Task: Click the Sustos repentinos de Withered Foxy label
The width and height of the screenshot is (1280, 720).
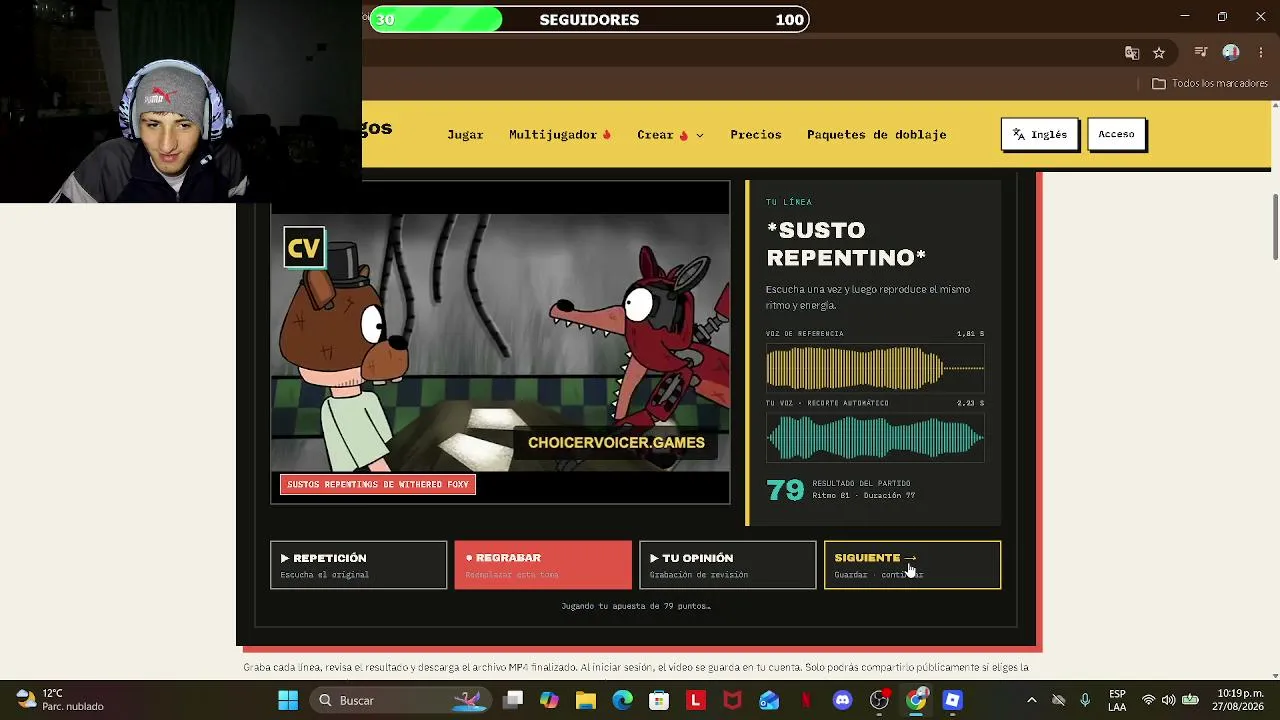Action: [x=378, y=485]
